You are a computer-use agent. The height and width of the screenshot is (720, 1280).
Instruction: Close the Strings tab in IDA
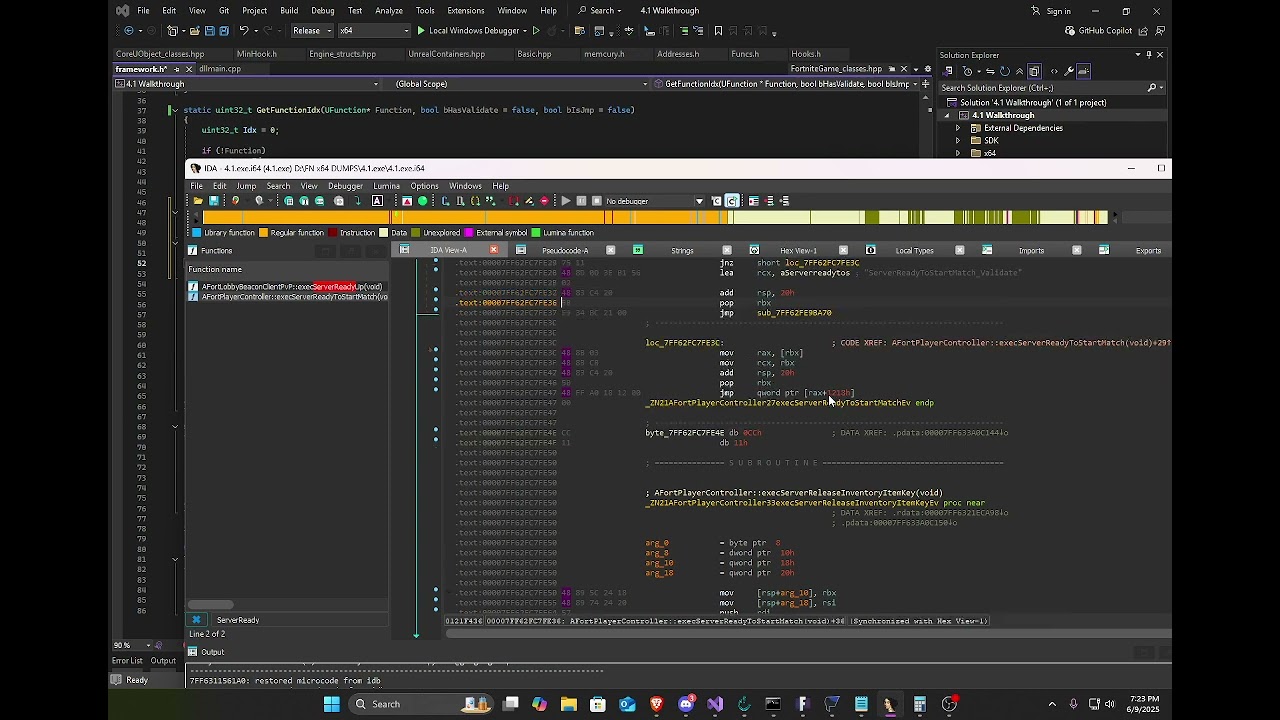click(726, 250)
